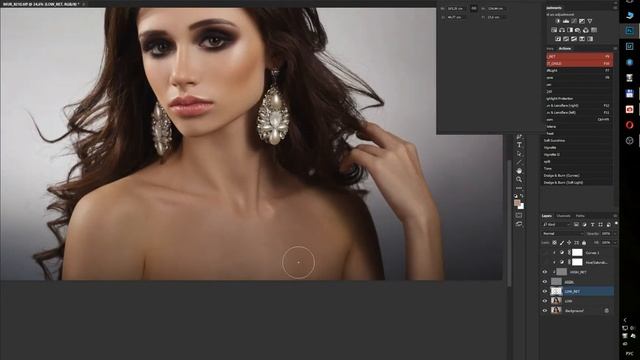Add a Levels adjustment layer
640x360 pixels.
click(566, 21)
